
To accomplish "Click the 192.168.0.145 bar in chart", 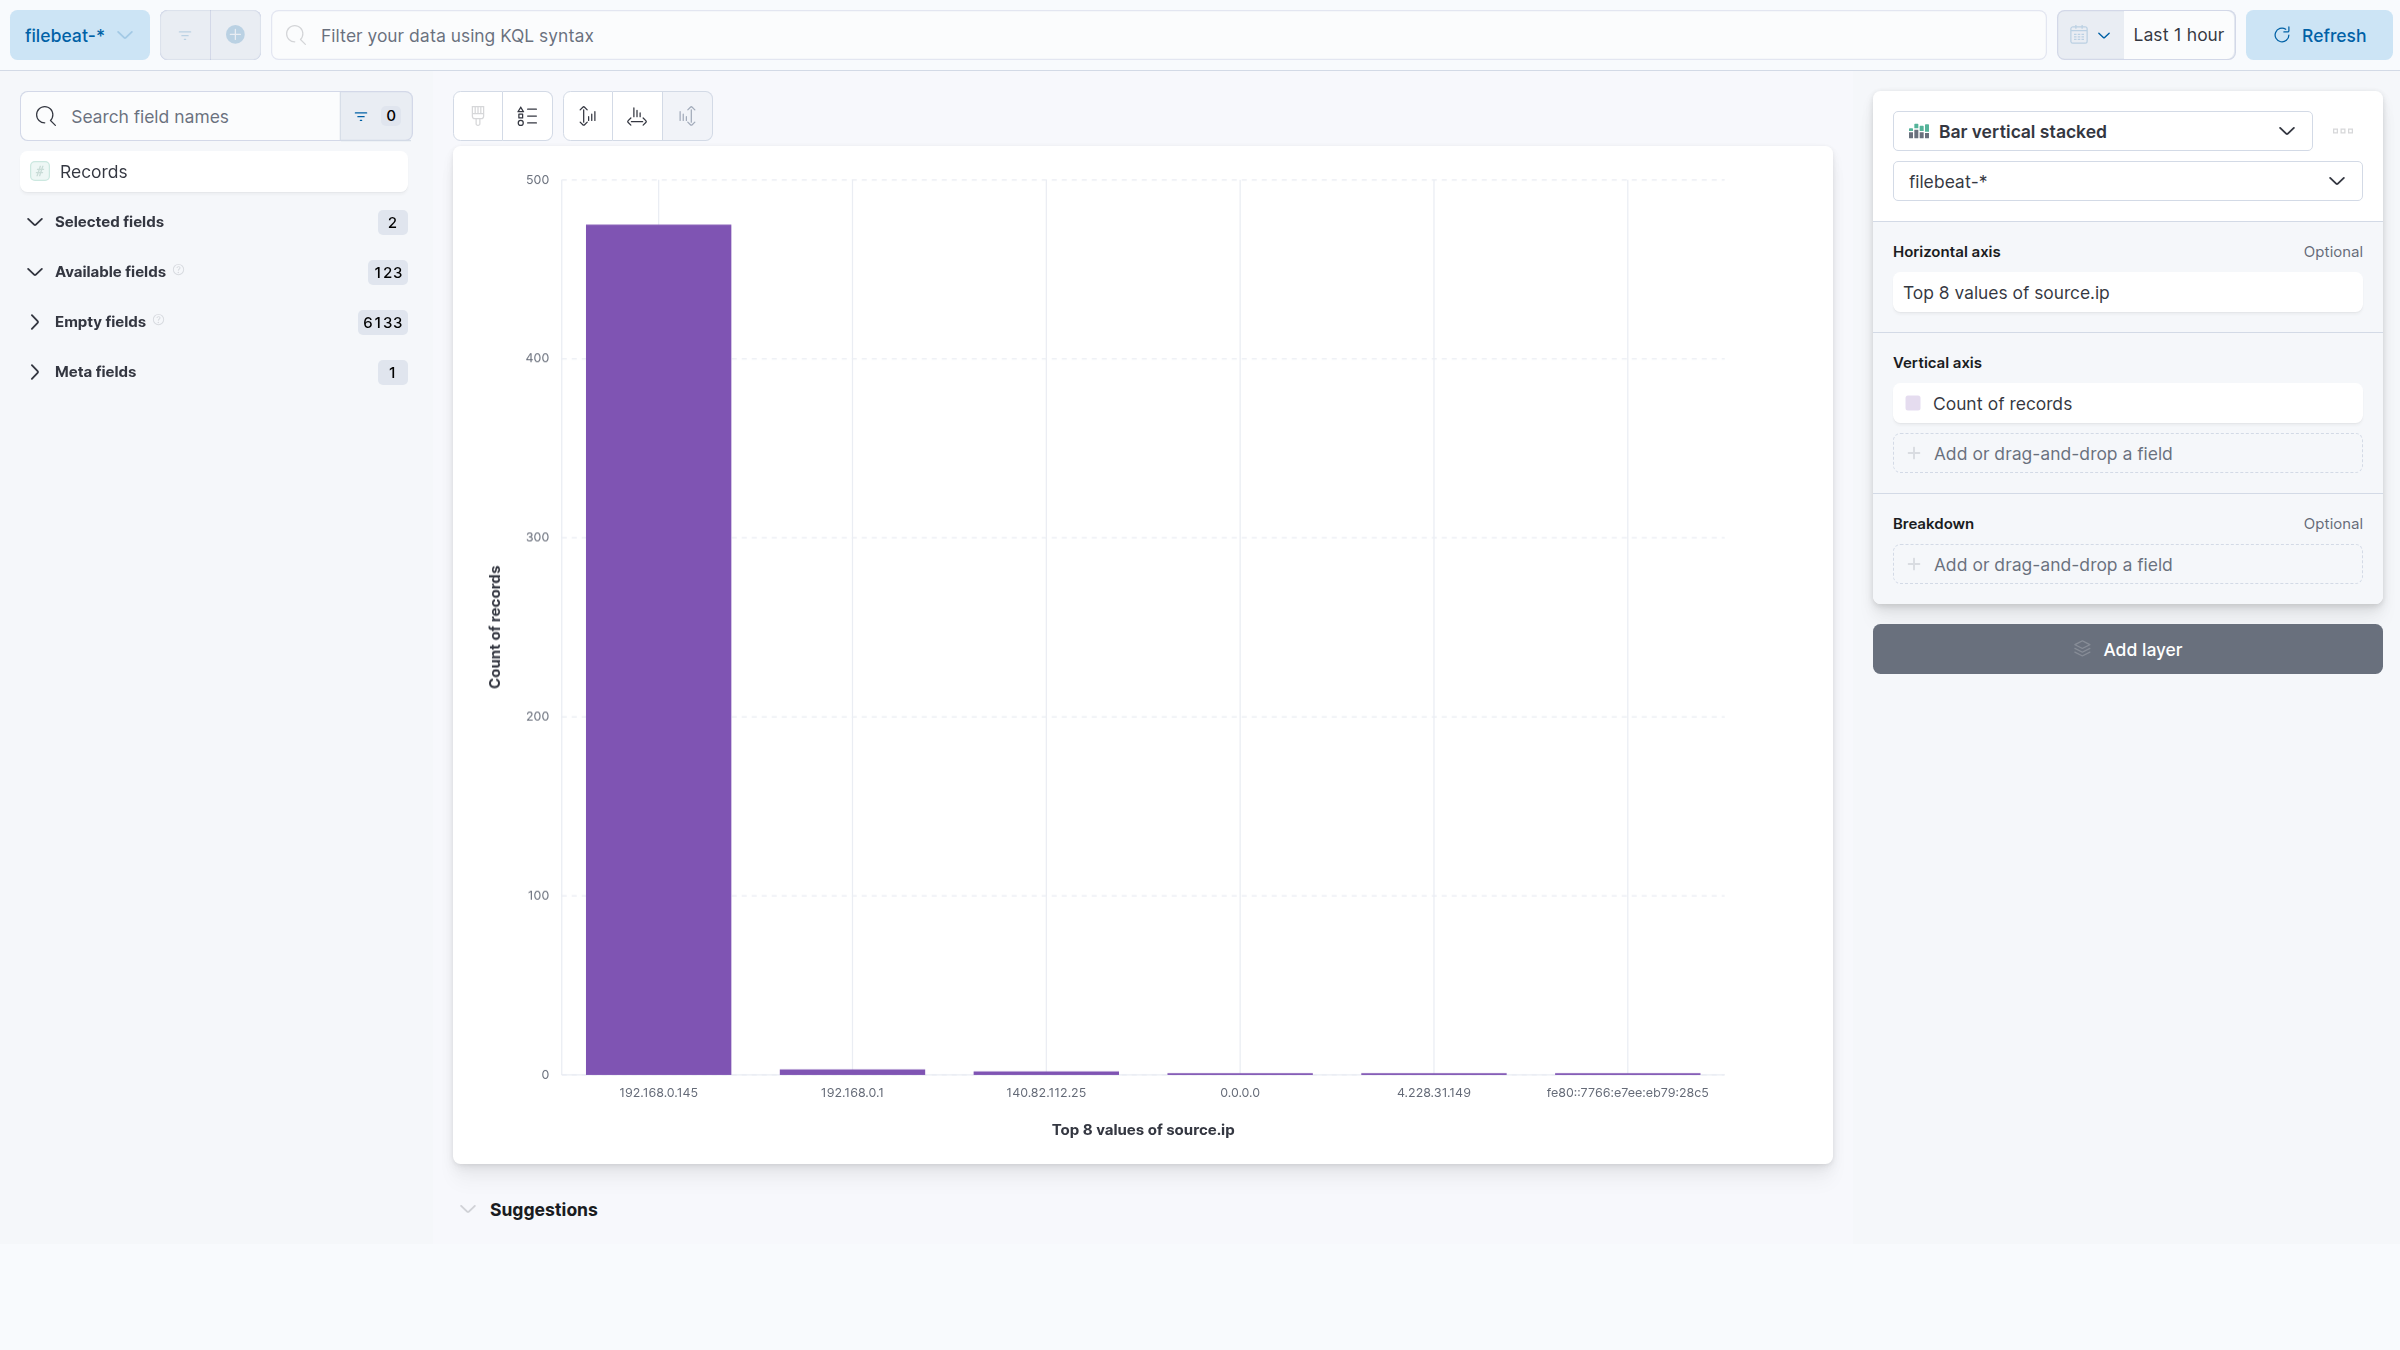I will (658, 650).
